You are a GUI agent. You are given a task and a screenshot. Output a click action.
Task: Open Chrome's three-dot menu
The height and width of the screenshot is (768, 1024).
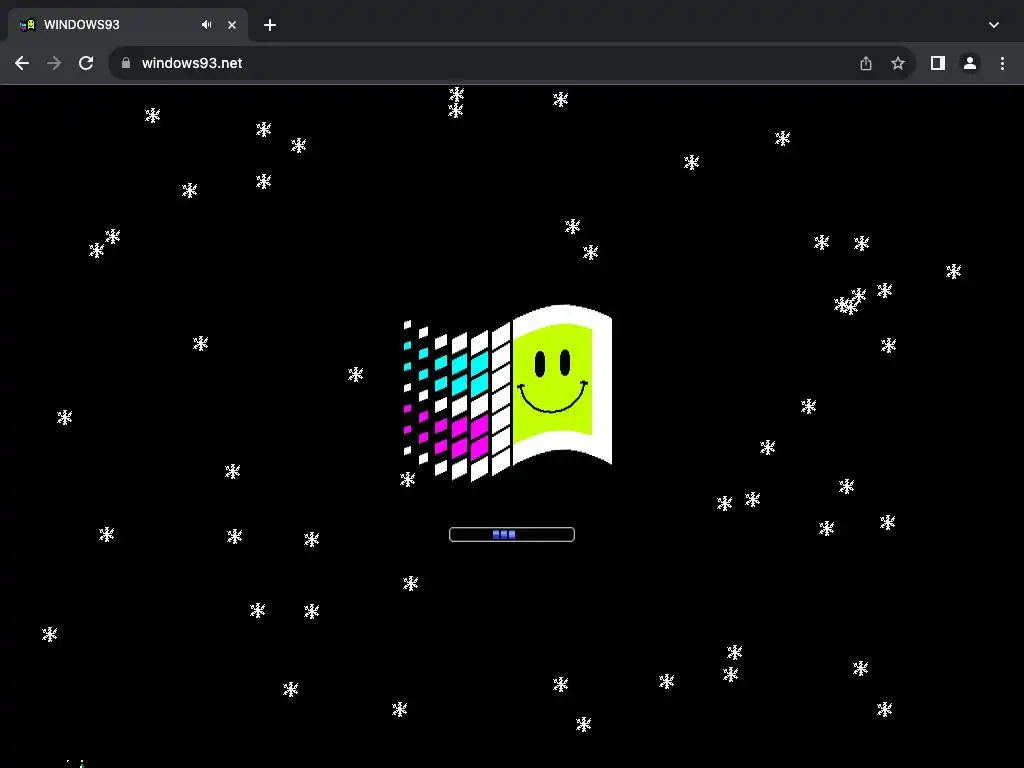[x=1002, y=63]
